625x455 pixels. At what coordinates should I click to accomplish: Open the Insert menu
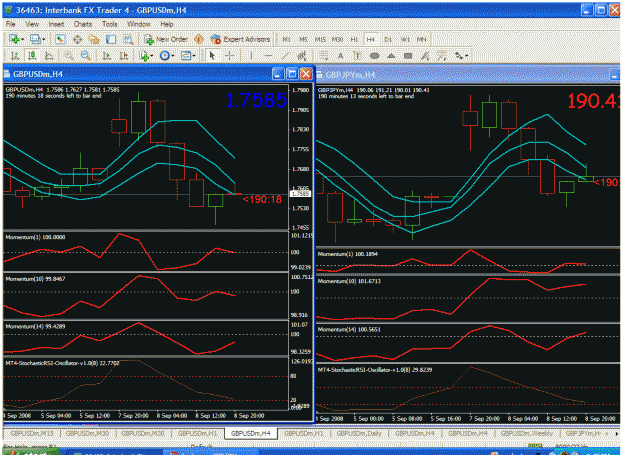(56, 24)
